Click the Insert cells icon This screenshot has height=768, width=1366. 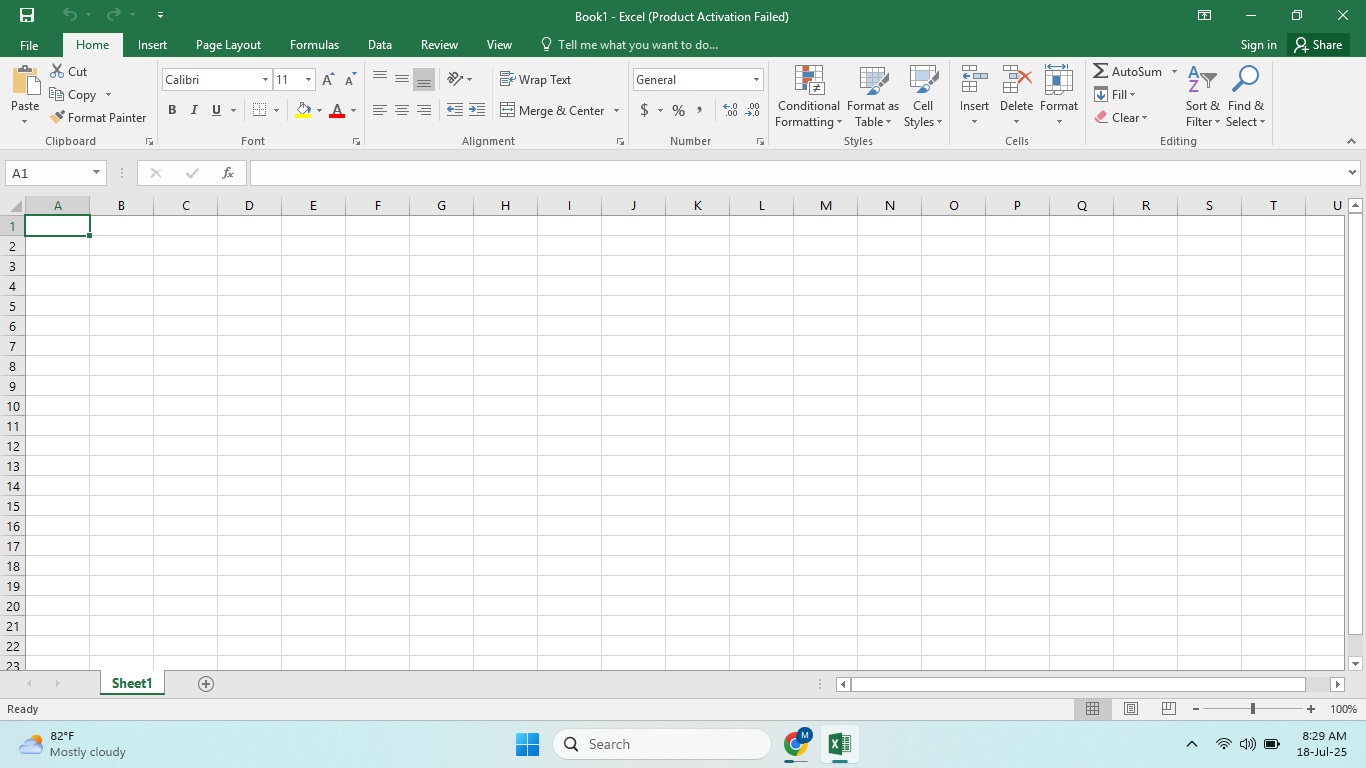(x=974, y=80)
